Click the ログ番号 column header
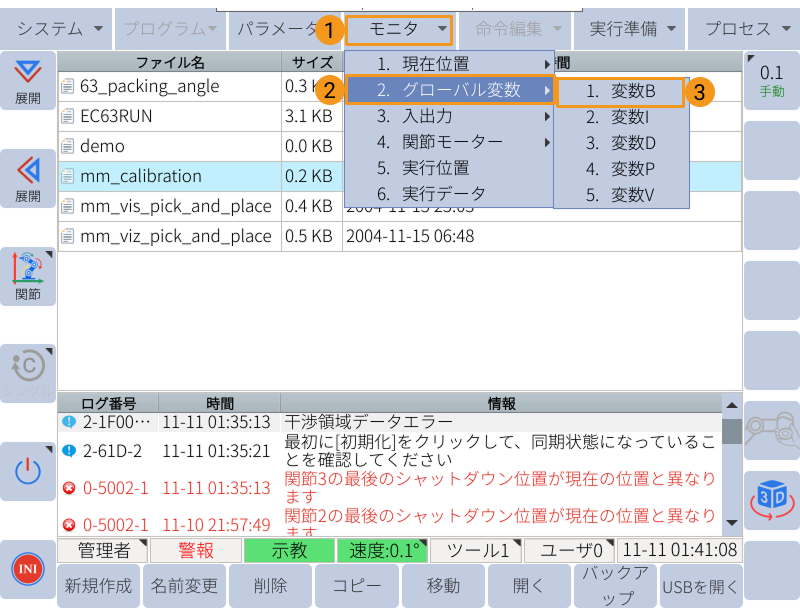800x608 pixels. [x=108, y=403]
